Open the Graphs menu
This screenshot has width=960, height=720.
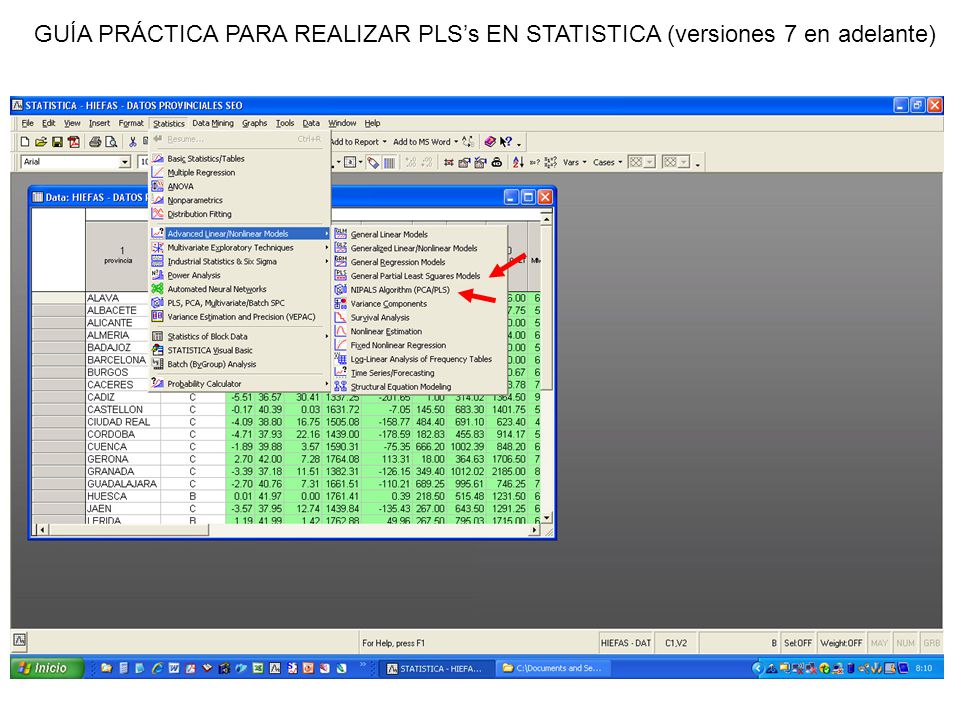coord(254,123)
